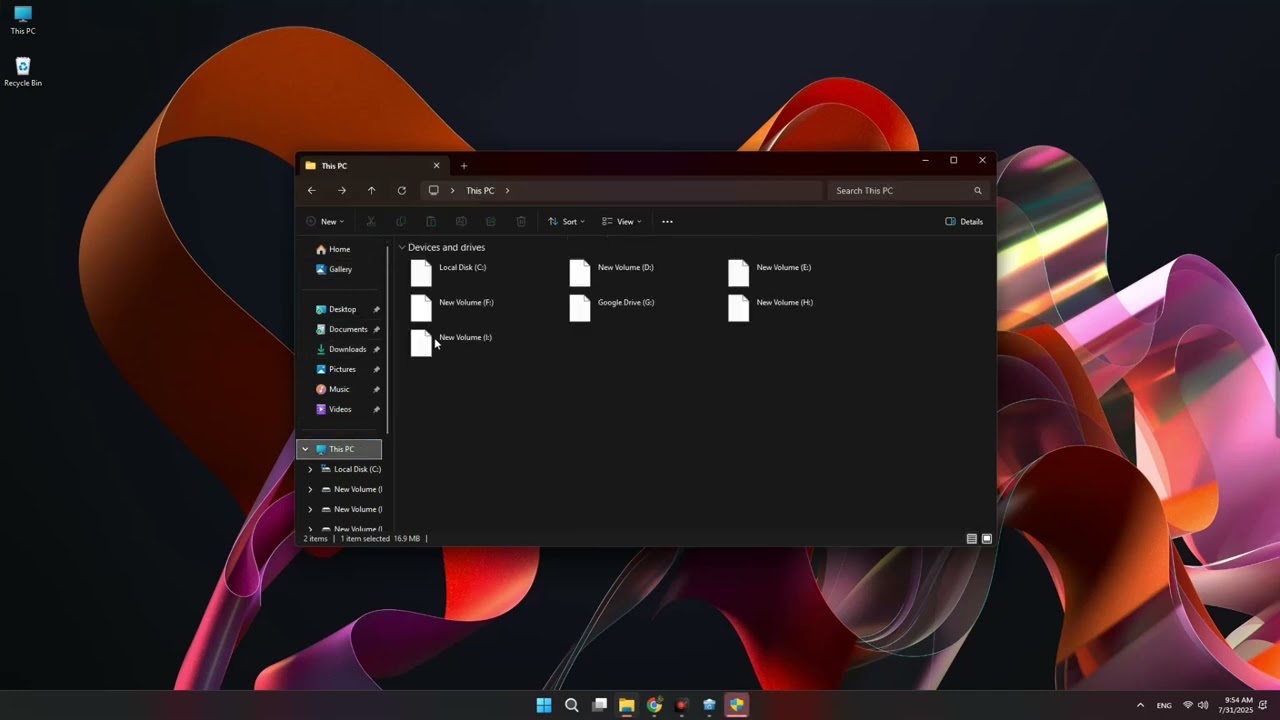Select the This PC desktop icon
The height and width of the screenshot is (720, 1280).
click(23, 20)
